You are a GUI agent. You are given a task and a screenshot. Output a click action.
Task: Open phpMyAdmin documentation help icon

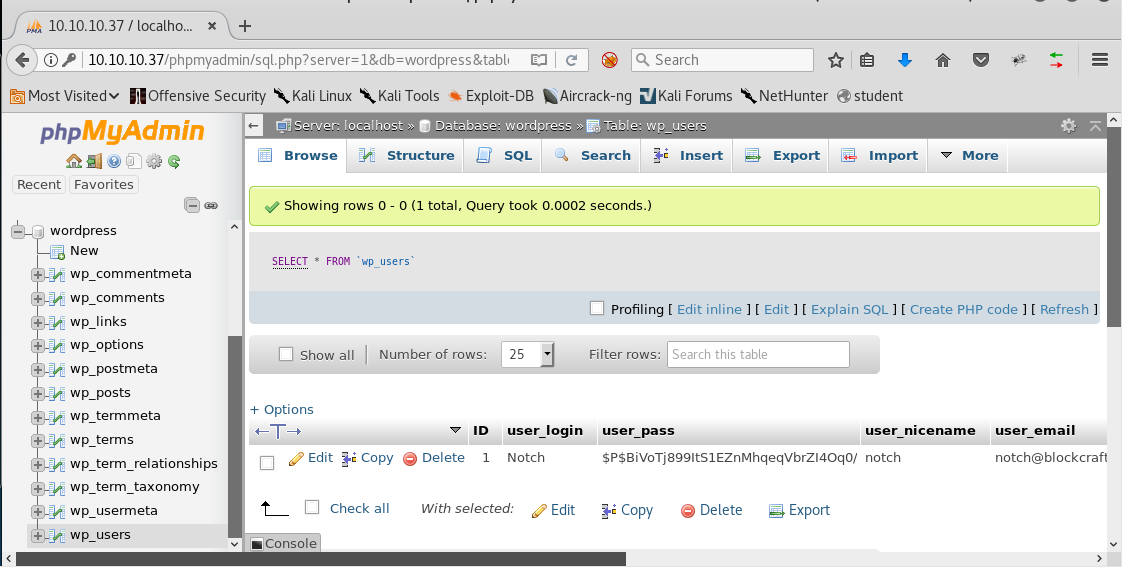[114, 161]
